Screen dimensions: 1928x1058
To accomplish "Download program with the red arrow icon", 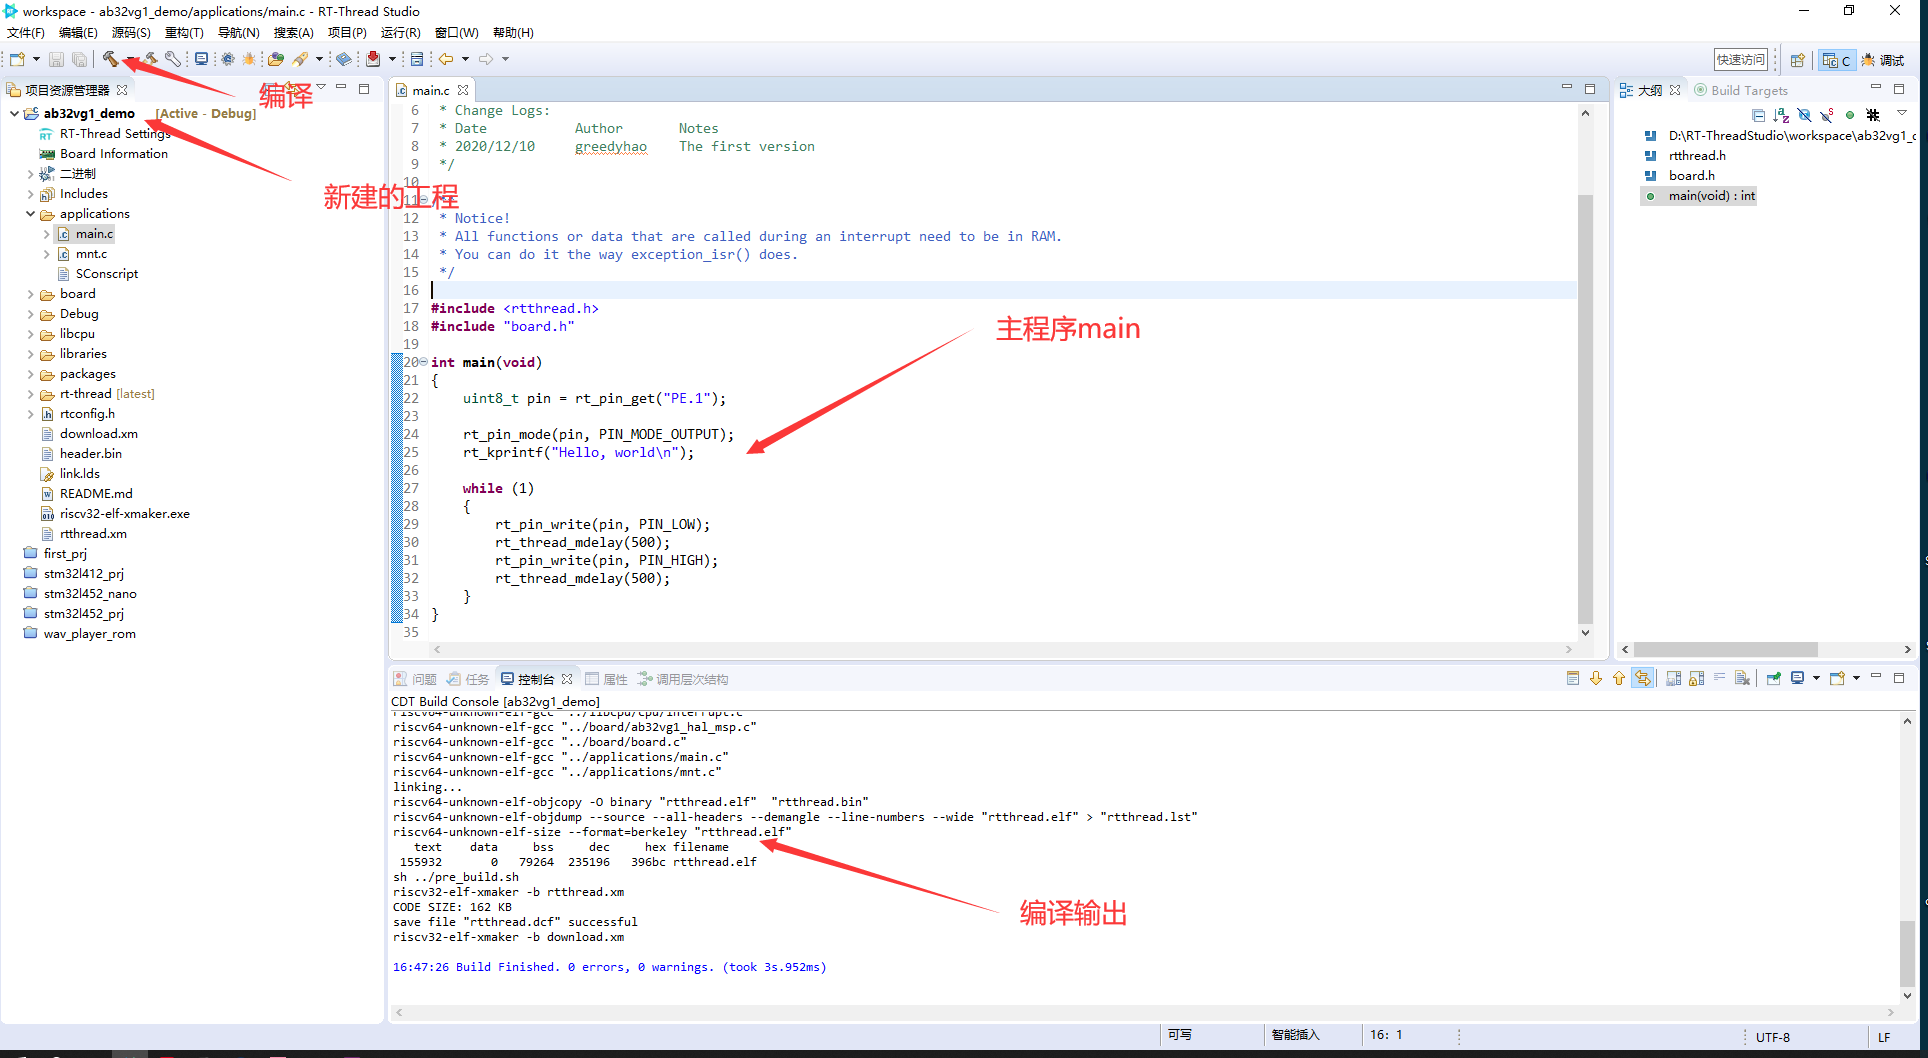I will (373, 59).
